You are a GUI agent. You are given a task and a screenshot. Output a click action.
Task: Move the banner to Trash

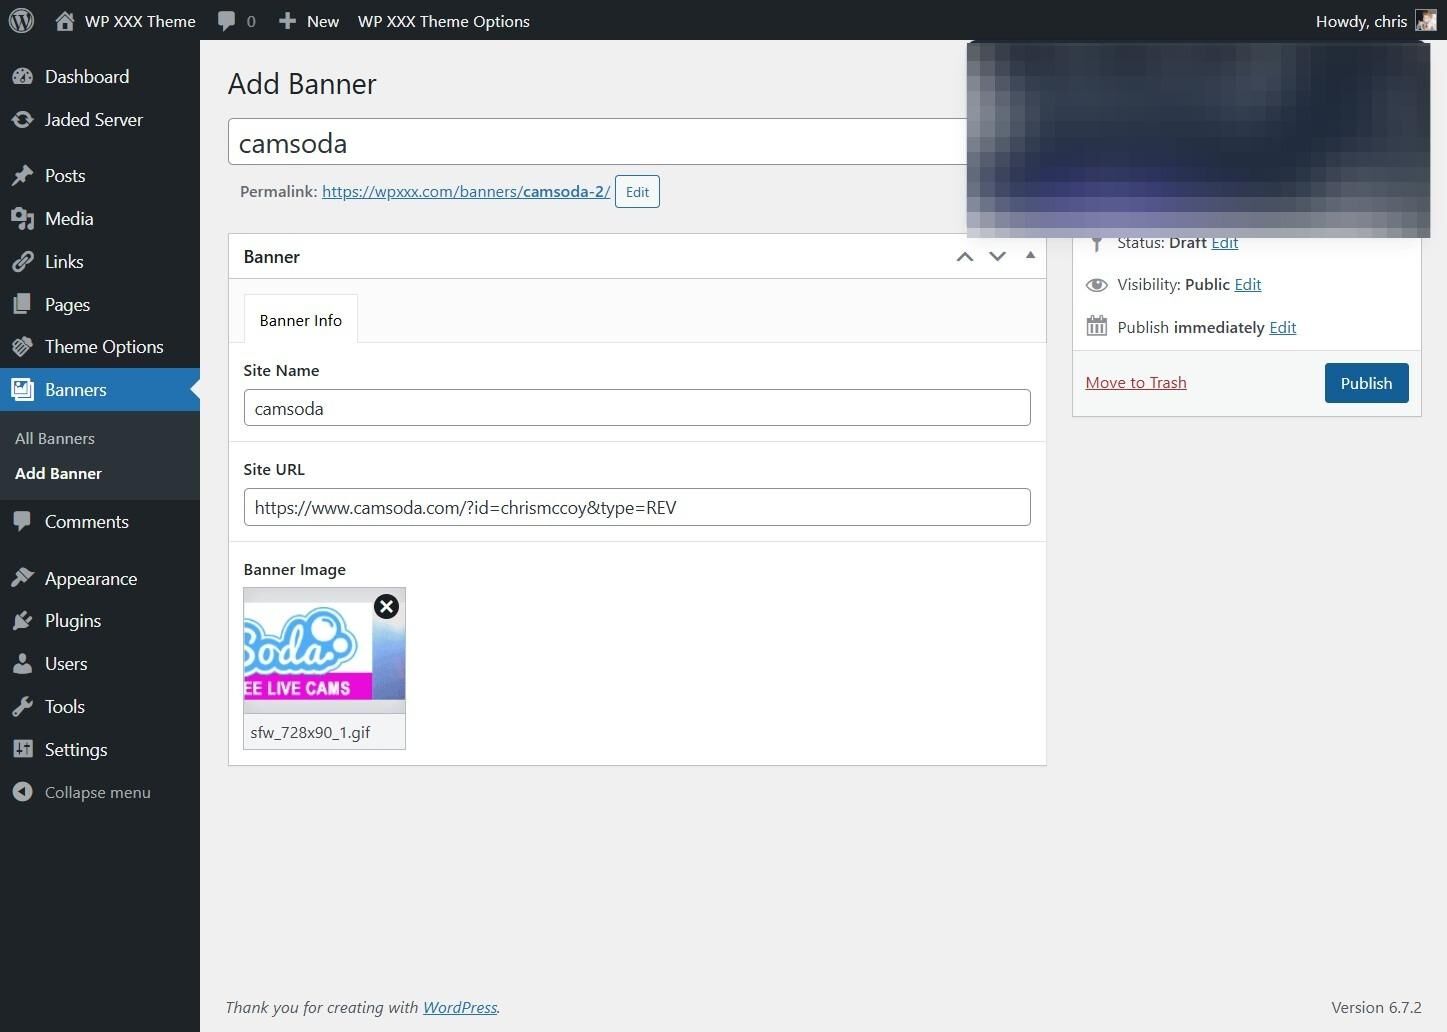click(x=1135, y=382)
